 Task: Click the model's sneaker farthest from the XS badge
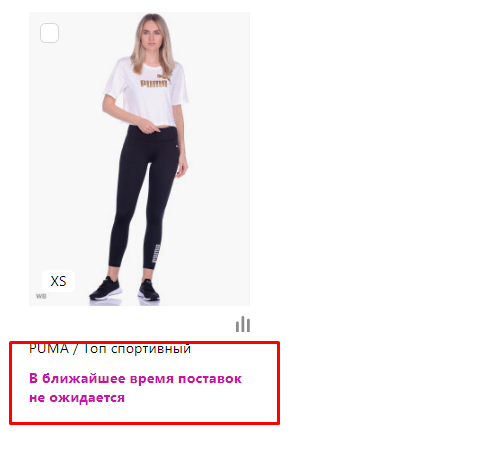[149, 290]
